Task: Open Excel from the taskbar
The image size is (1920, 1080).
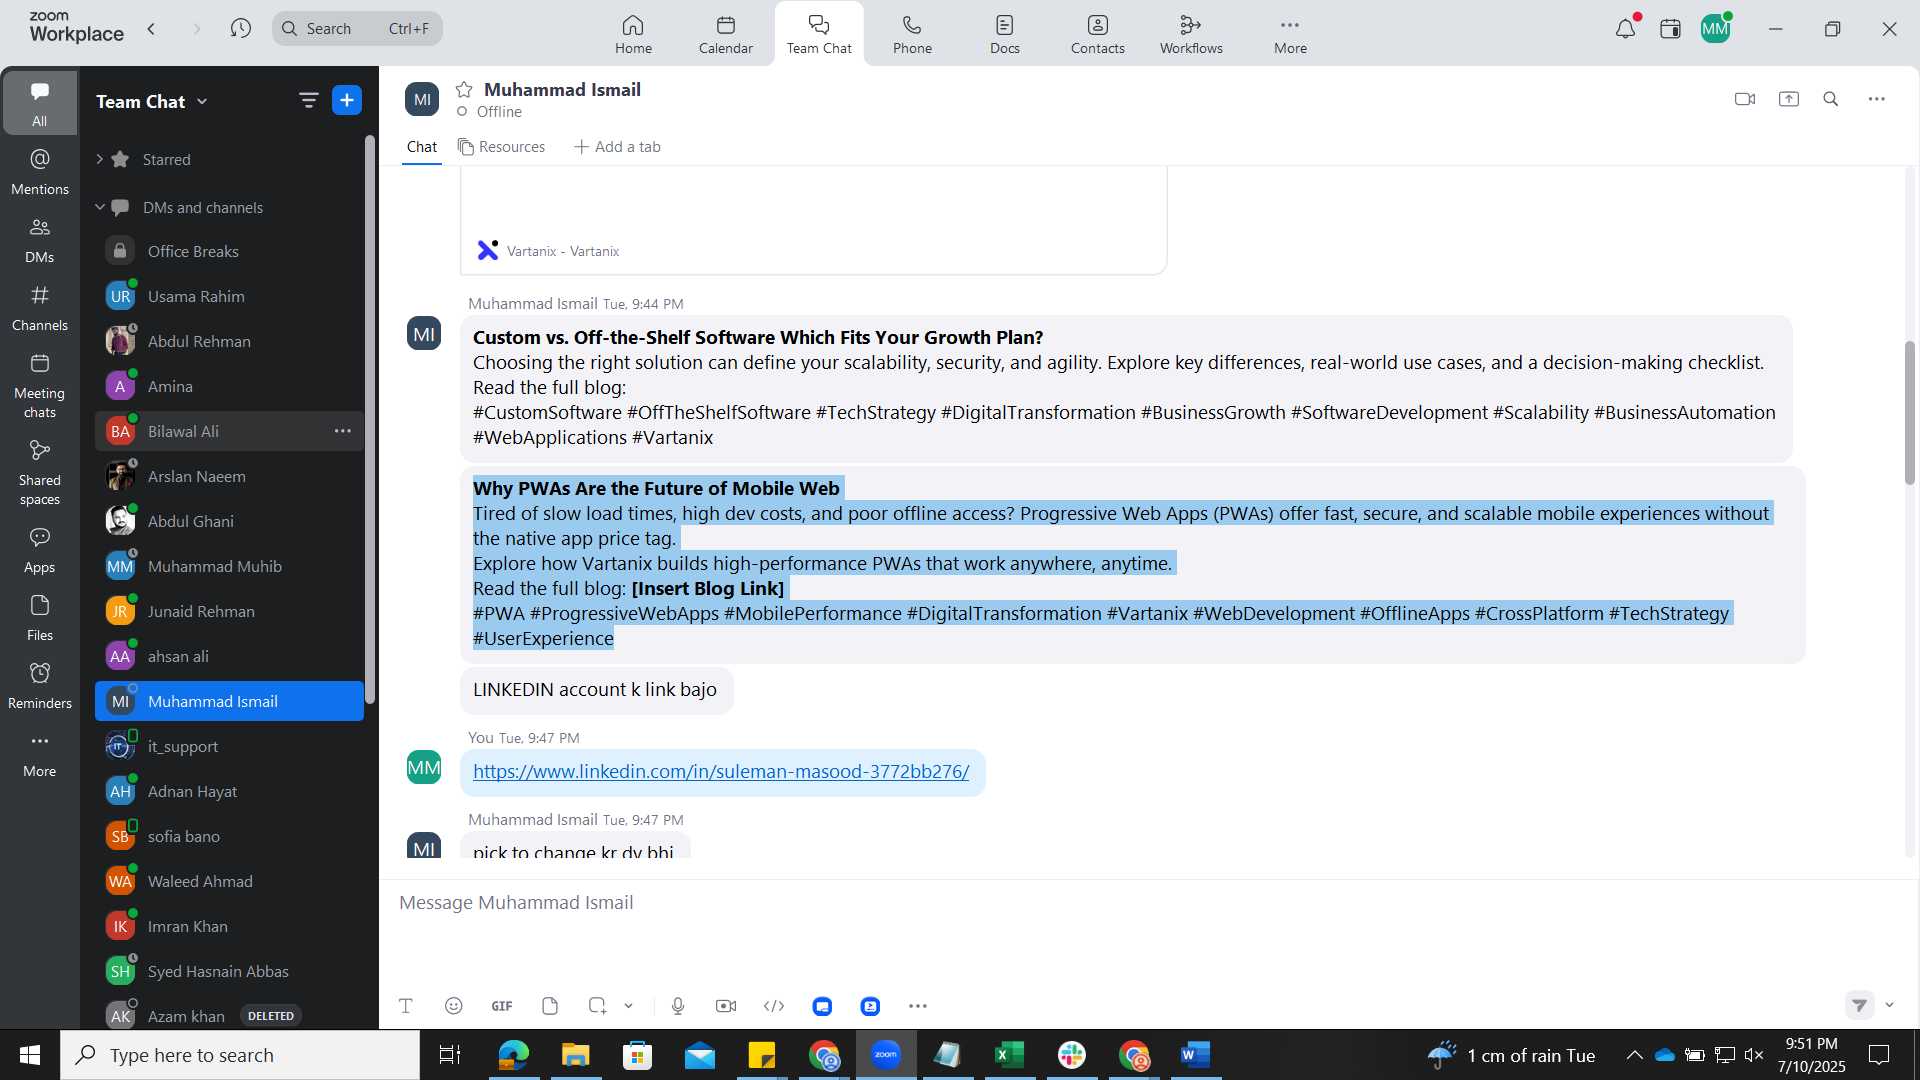Action: pos(1010,1055)
